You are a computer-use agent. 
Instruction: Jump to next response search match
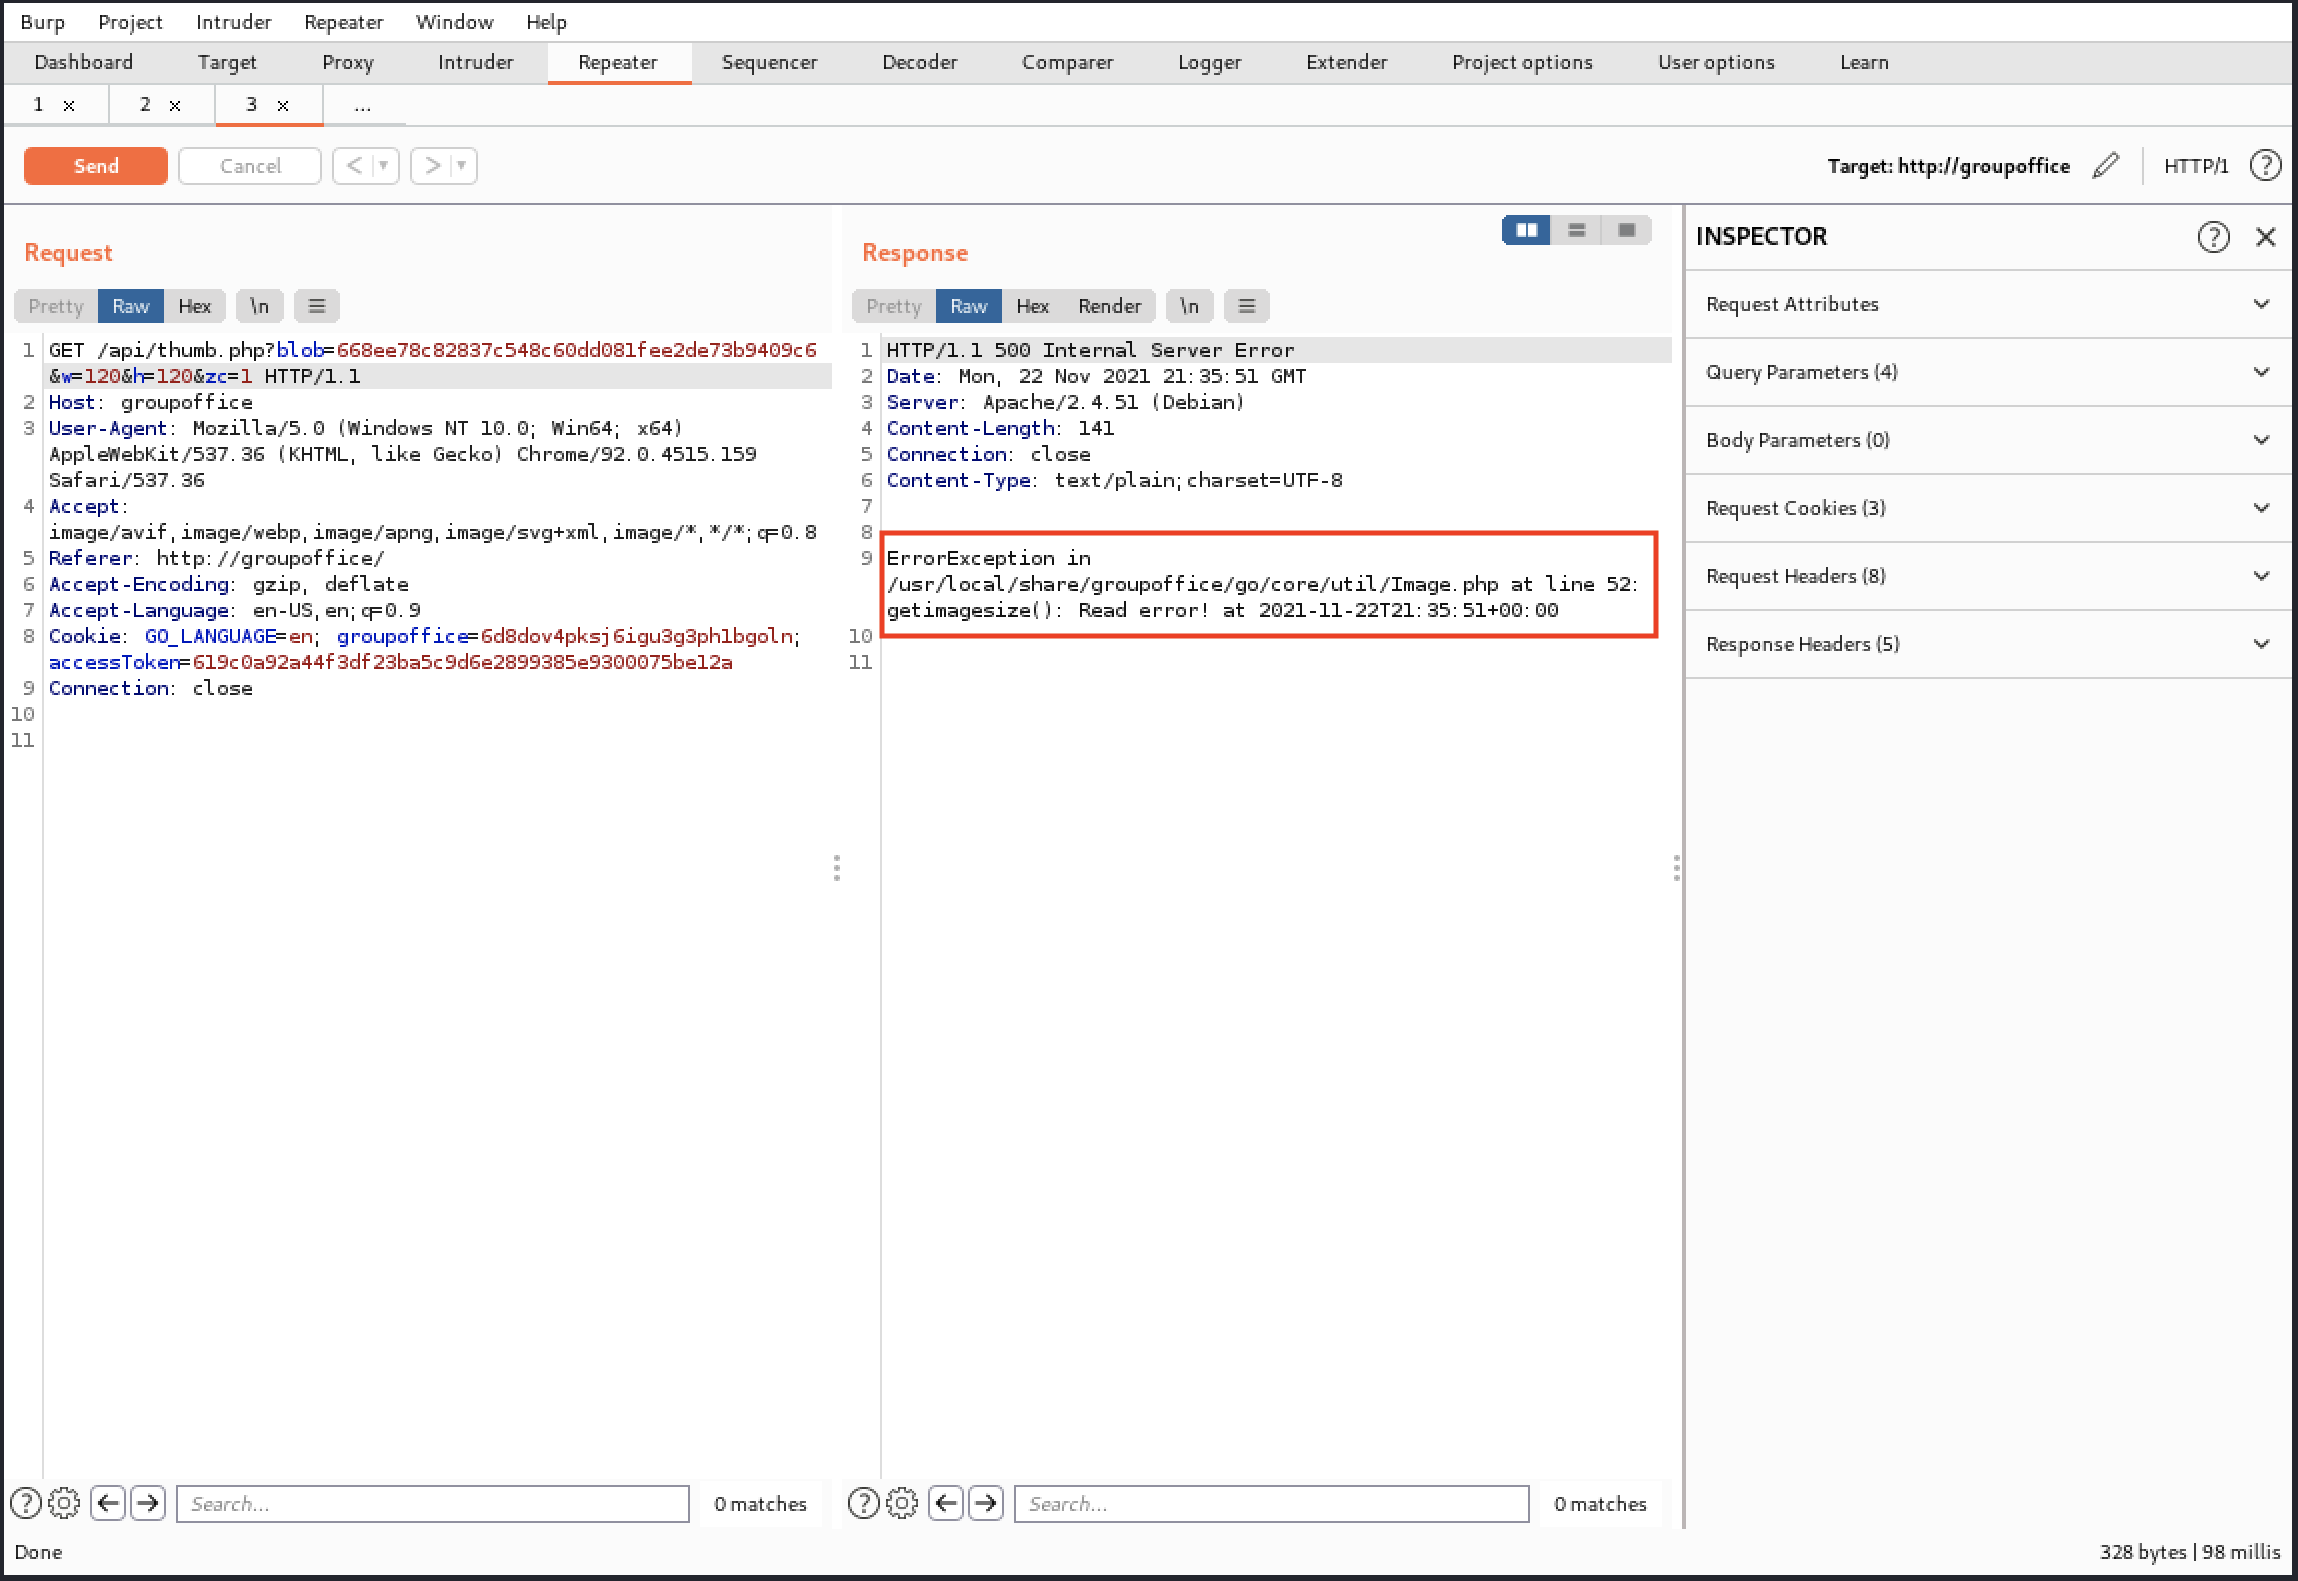[x=986, y=1503]
